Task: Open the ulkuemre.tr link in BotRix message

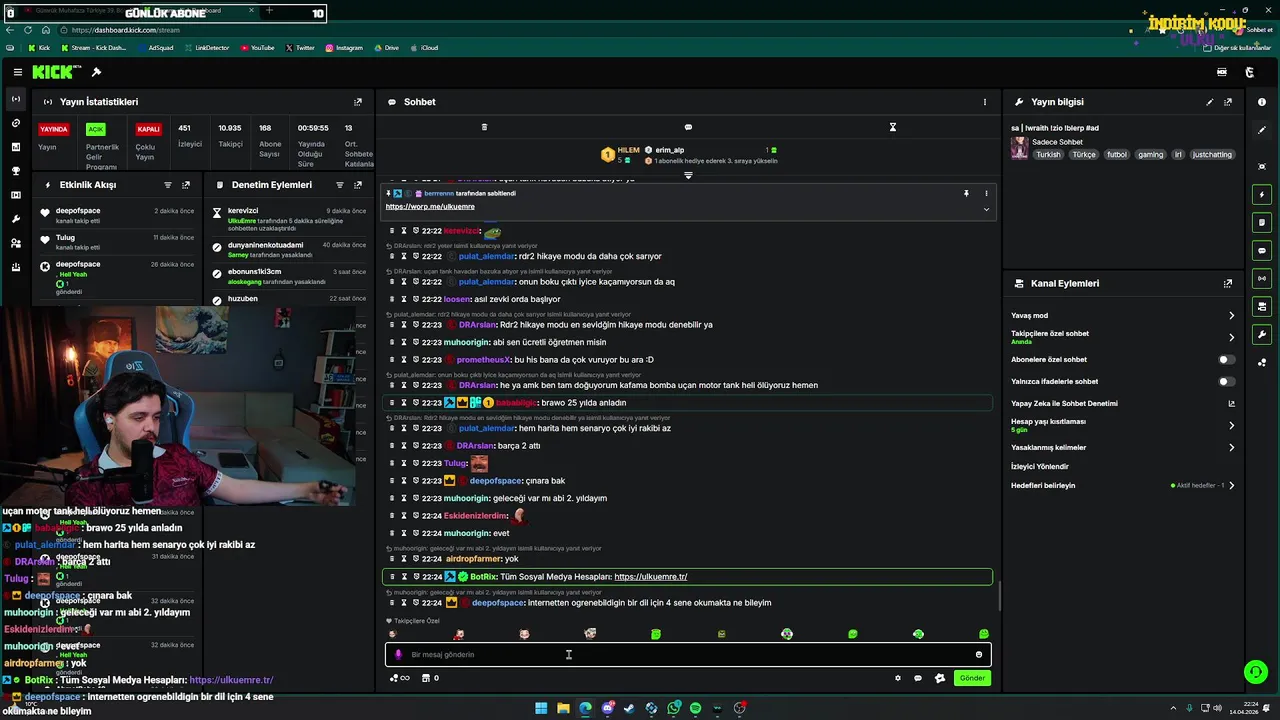Action: 651,576
